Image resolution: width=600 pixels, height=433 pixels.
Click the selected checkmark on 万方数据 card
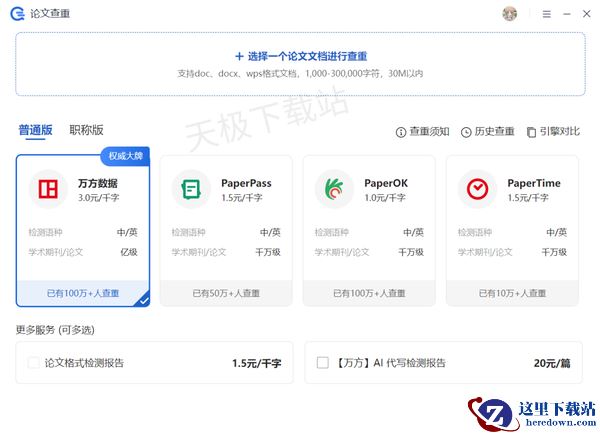click(x=143, y=300)
